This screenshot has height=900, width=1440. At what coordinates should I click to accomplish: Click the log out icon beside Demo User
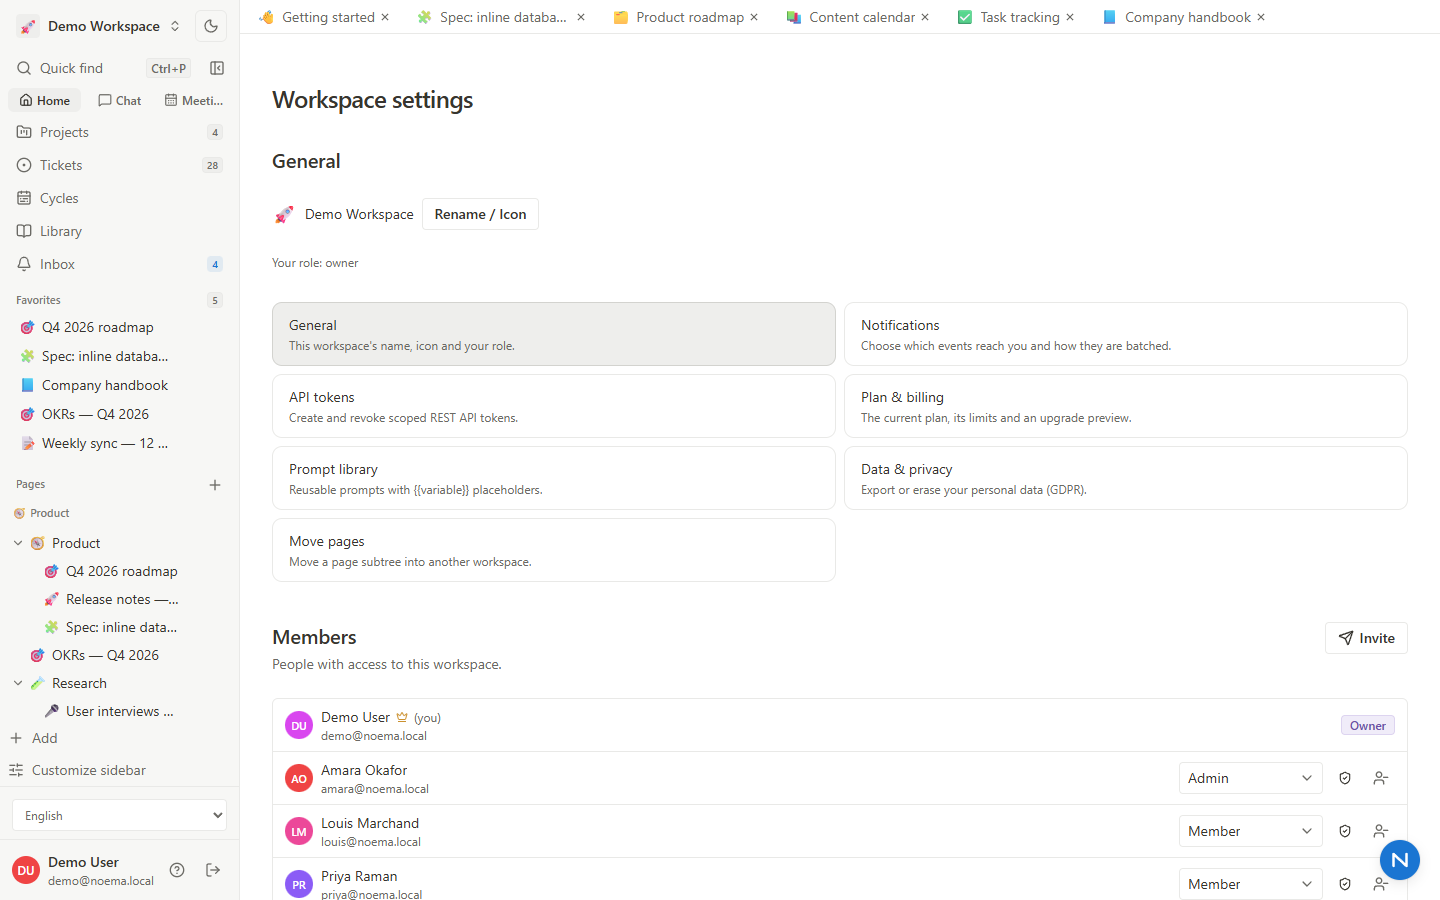click(x=213, y=870)
